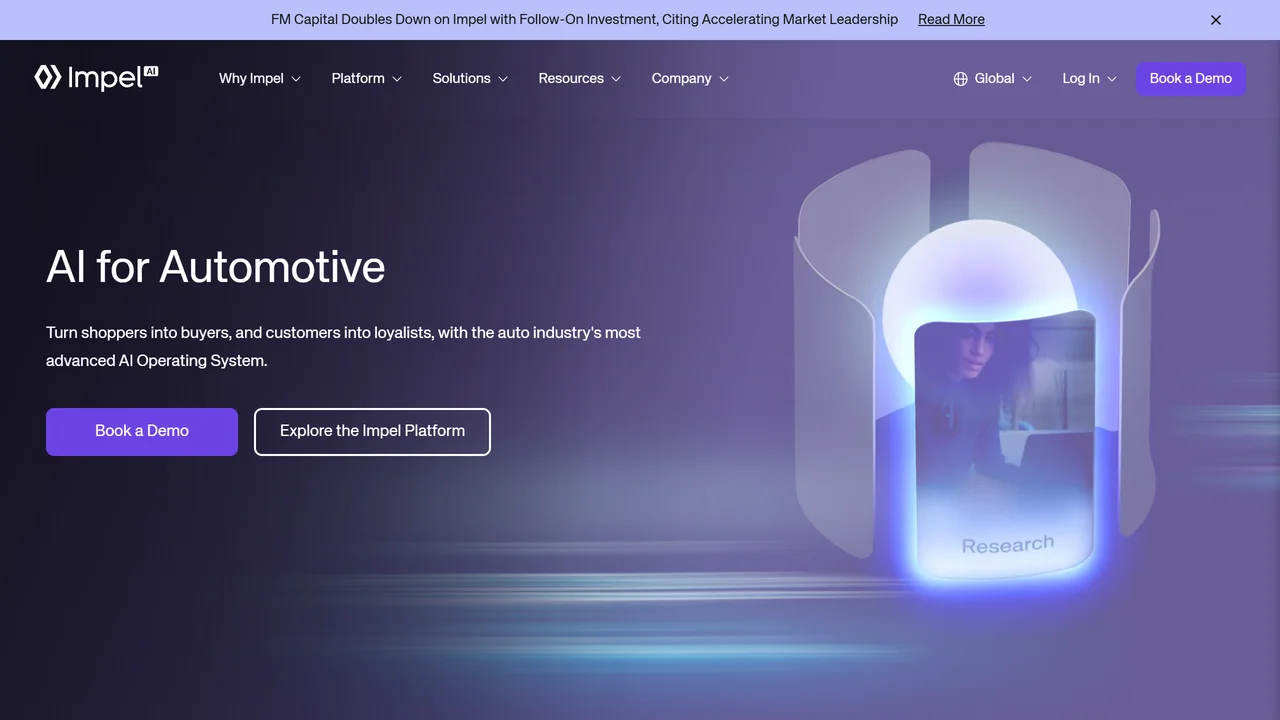
Task: Open the Log In menu
Action: [1090, 78]
